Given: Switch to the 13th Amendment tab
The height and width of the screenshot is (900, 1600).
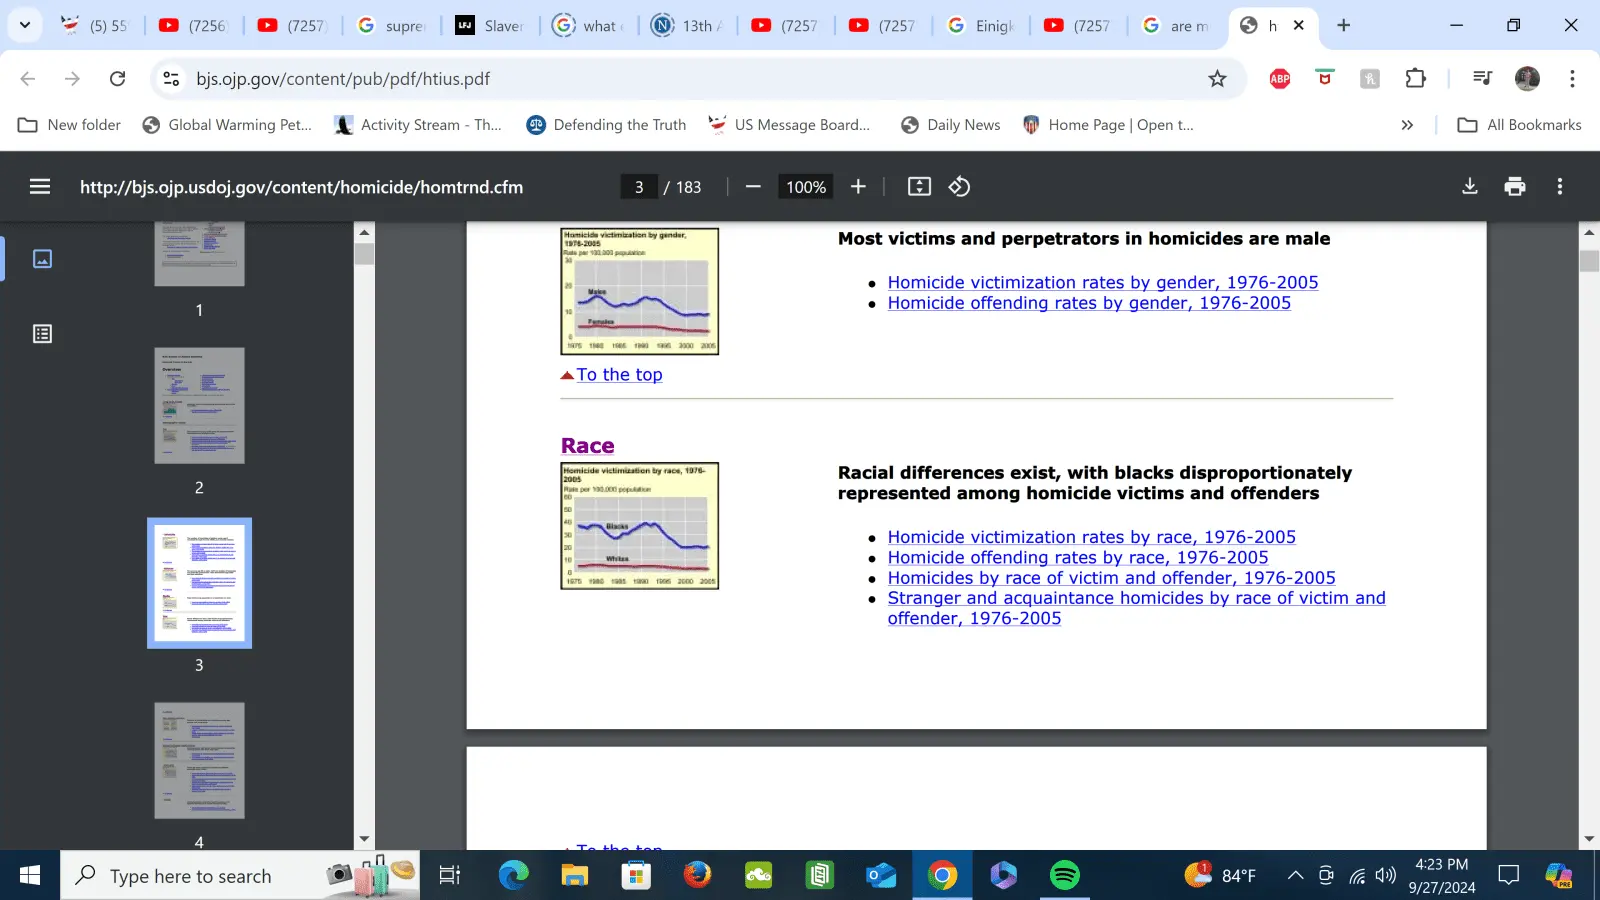Looking at the screenshot, I should tap(687, 26).
